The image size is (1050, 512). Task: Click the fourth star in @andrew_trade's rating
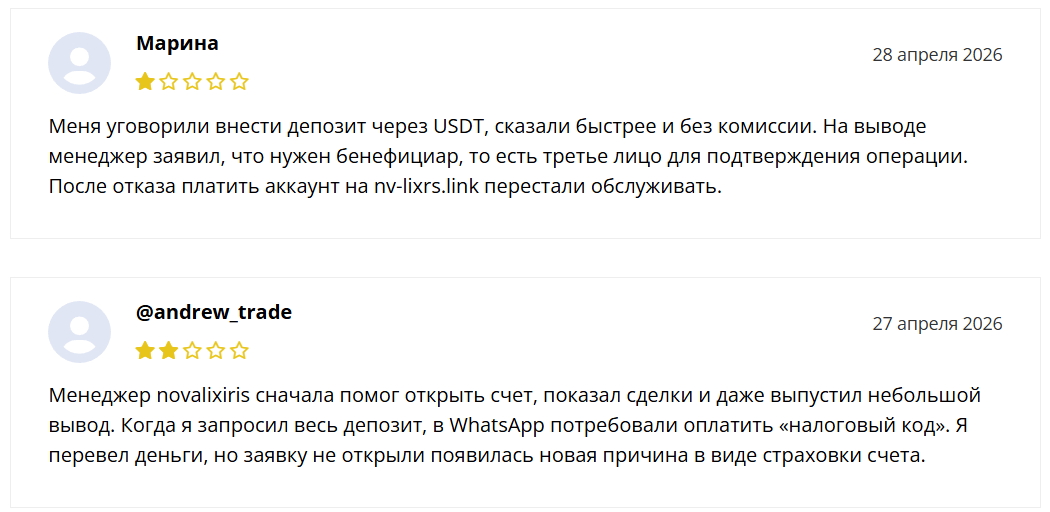tap(216, 351)
